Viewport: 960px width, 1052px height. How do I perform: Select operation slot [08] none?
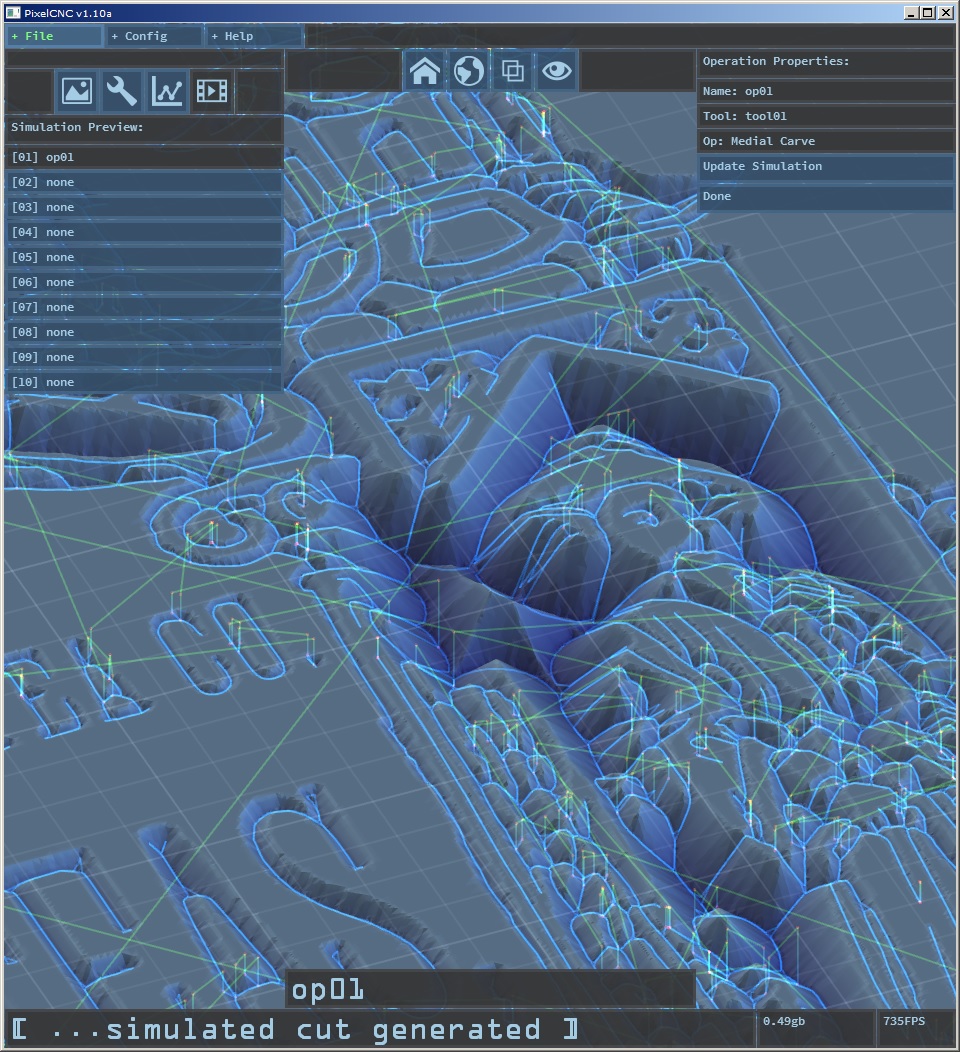[x=144, y=332]
